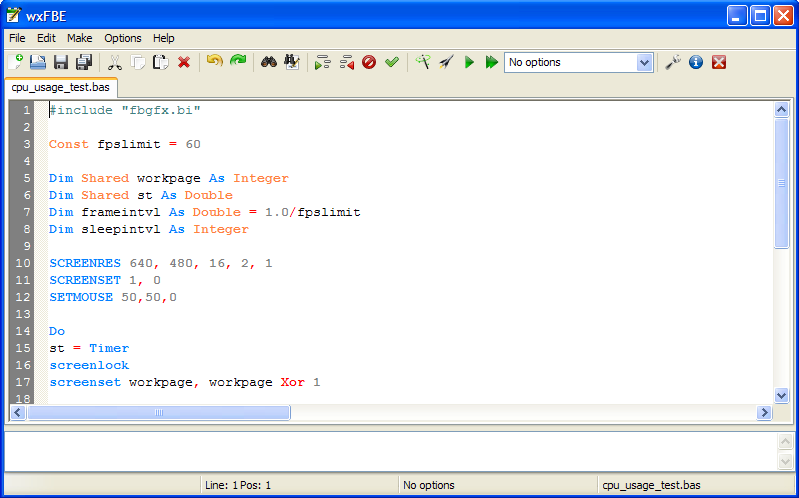Click the green Run play icon

[x=469, y=62]
